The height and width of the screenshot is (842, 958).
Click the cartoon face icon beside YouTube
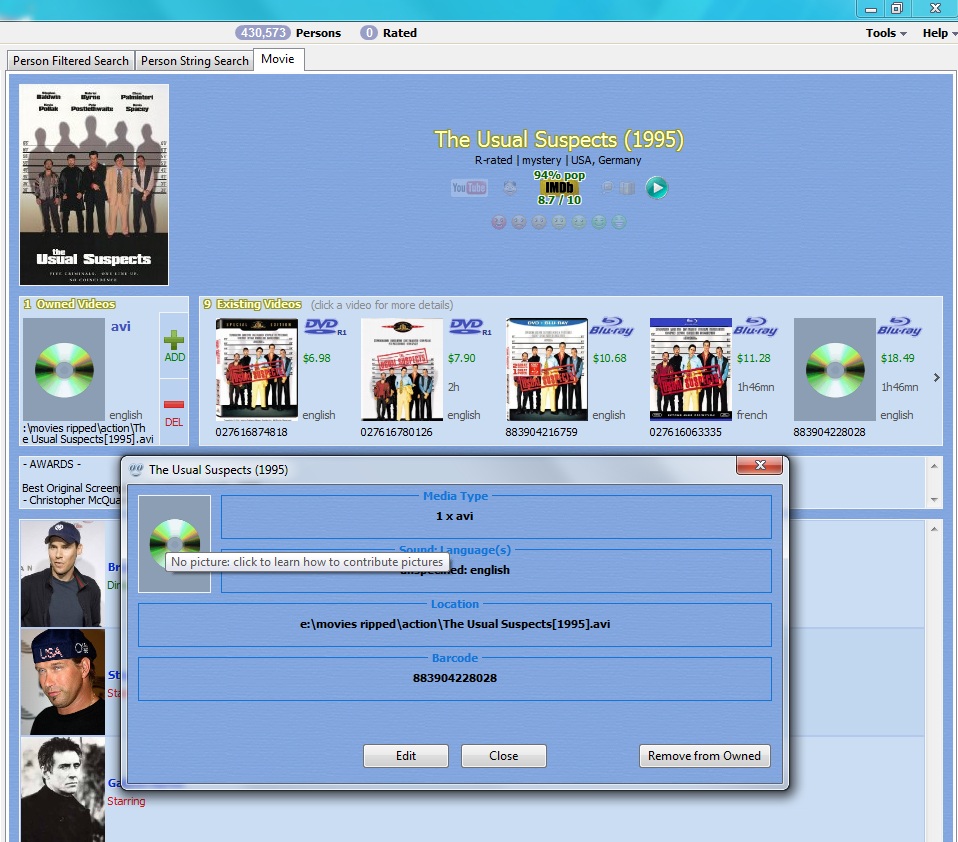pos(510,188)
